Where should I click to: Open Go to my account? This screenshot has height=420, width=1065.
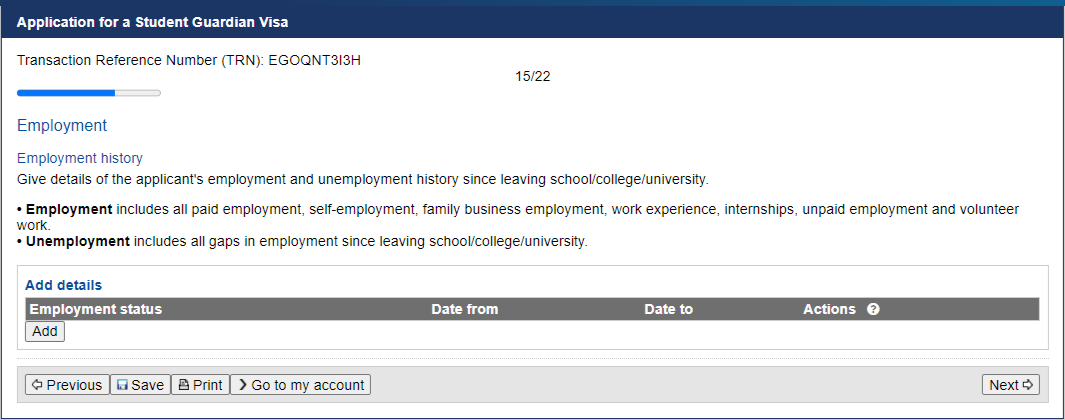point(300,385)
